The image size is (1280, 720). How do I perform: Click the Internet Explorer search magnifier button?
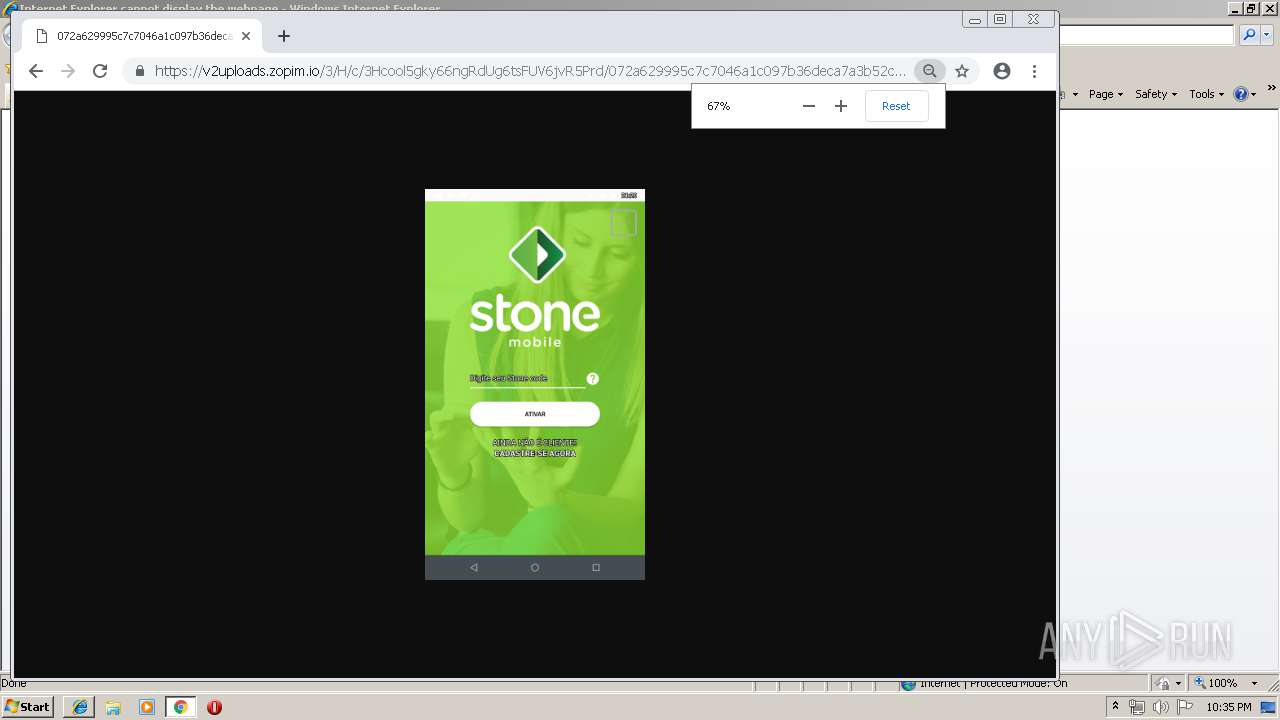[x=1249, y=35]
